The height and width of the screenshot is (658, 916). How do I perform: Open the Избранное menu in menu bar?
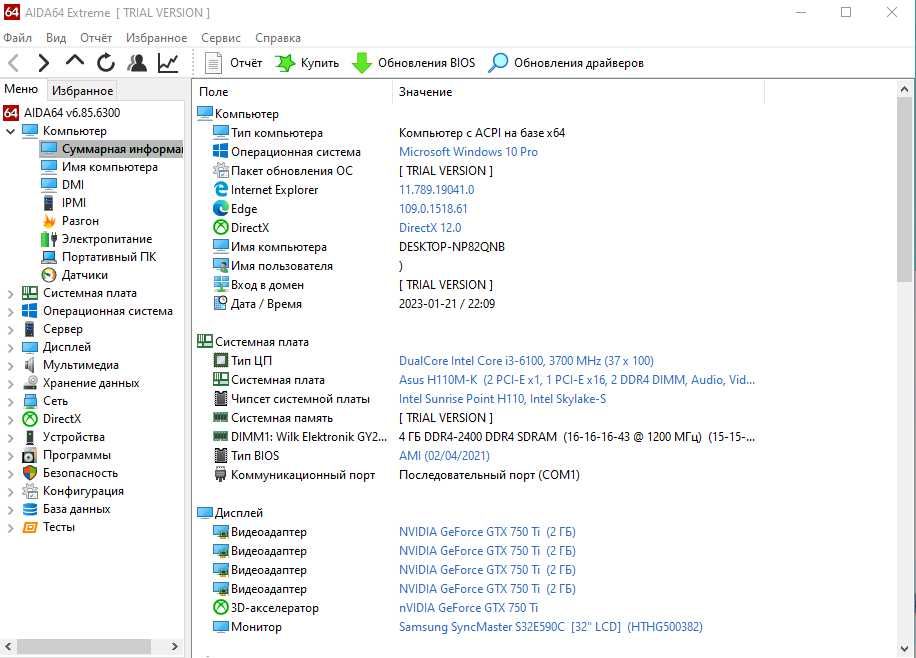point(157,38)
